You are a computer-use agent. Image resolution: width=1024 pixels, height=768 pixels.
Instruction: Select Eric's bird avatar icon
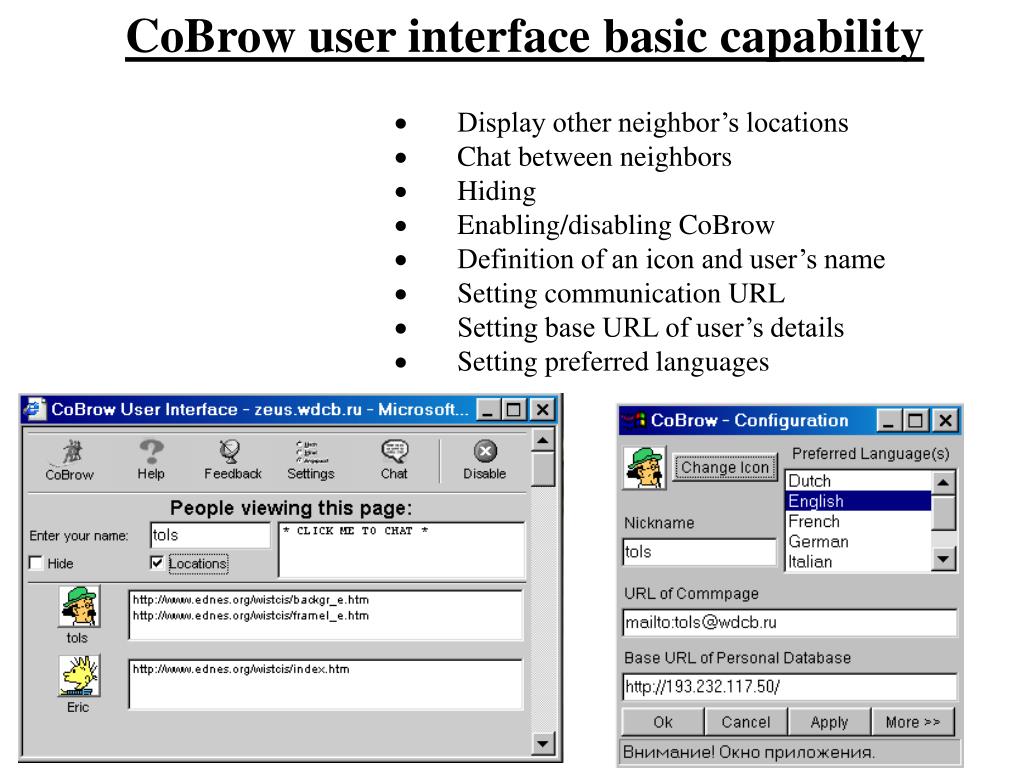[x=80, y=676]
